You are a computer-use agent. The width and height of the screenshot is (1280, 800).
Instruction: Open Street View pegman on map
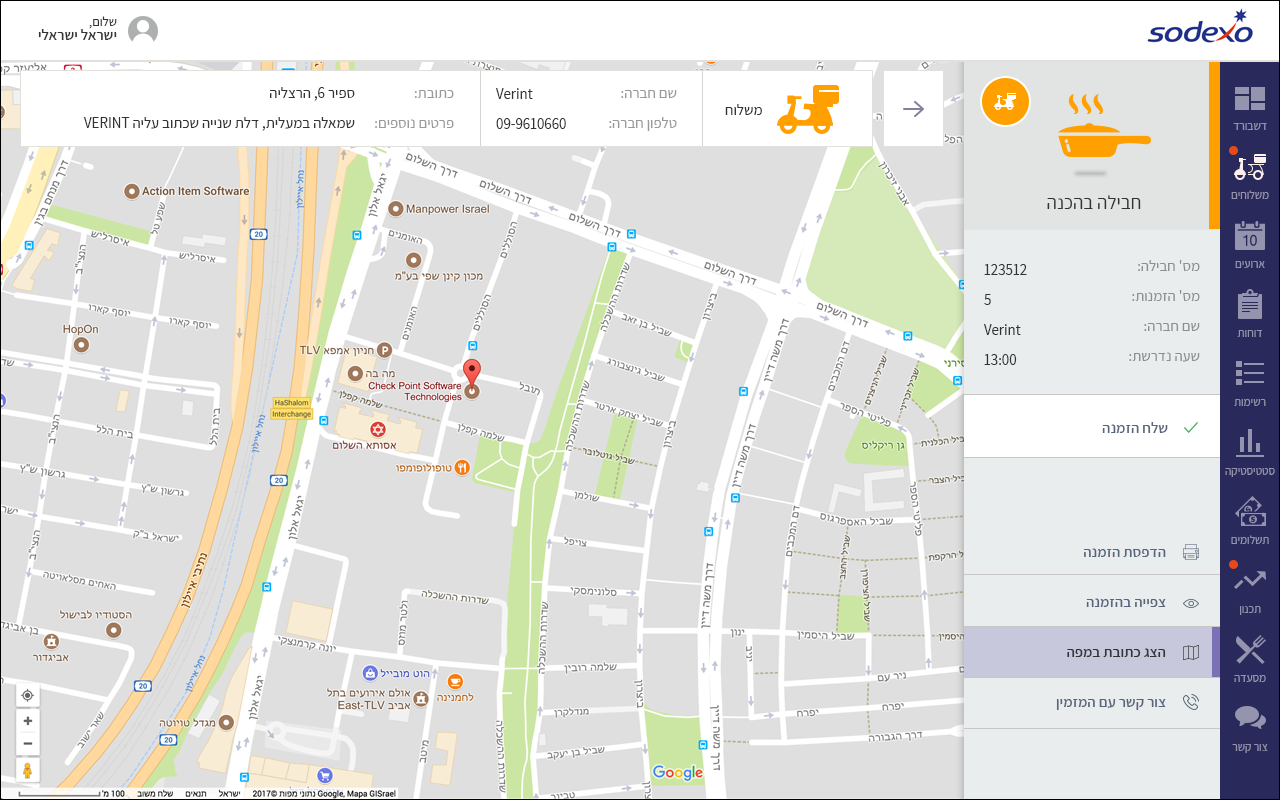click(x=27, y=770)
